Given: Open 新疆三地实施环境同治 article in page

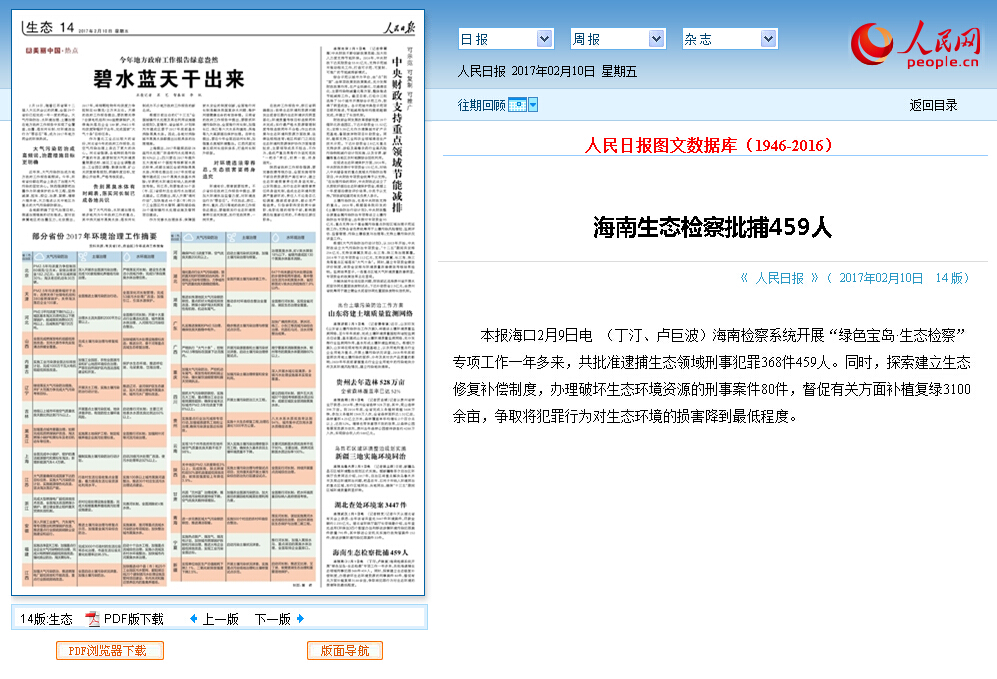Looking at the screenshot, I should coord(370,456).
